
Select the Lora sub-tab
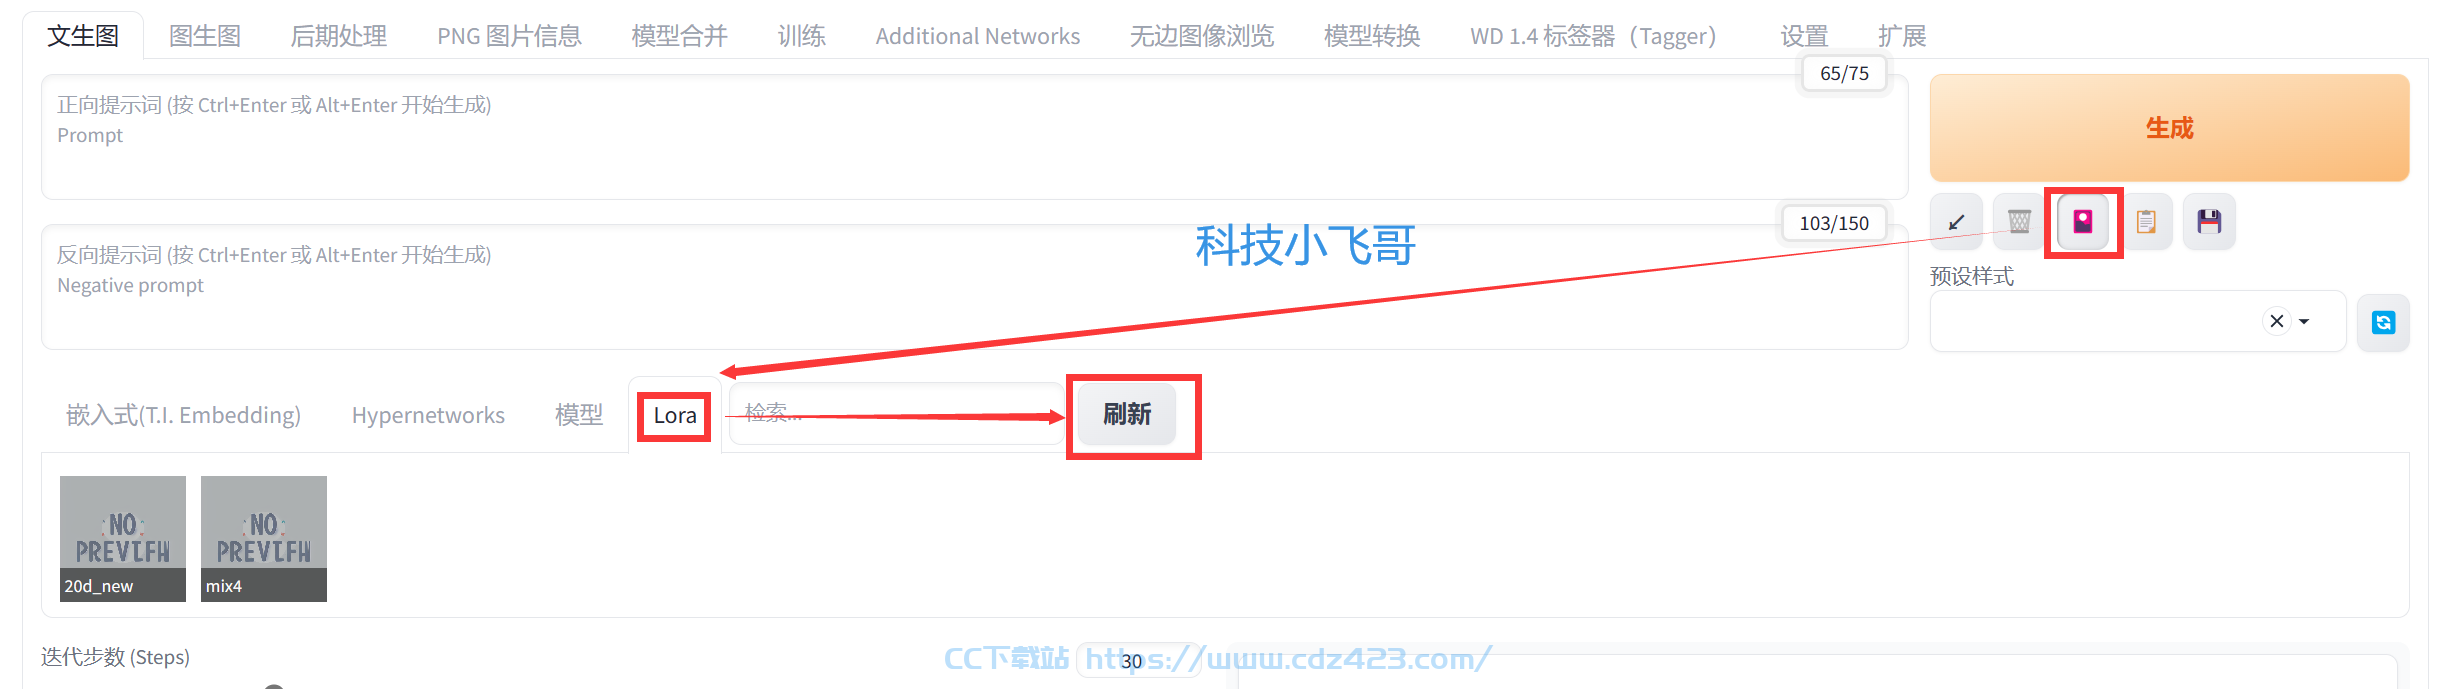pyautogui.click(x=675, y=415)
